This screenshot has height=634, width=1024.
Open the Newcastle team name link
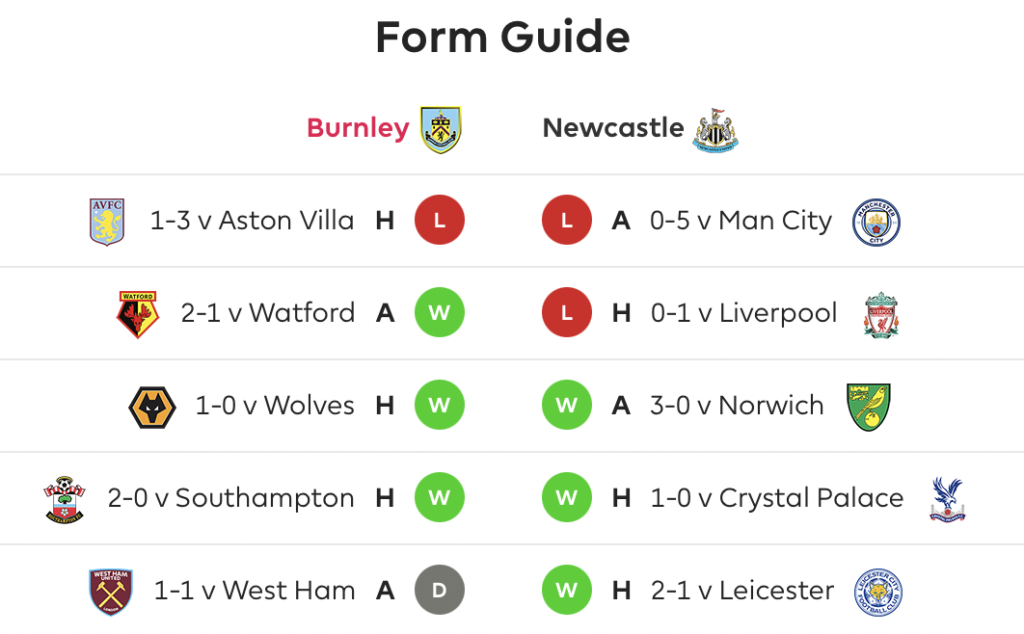[x=613, y=128]
